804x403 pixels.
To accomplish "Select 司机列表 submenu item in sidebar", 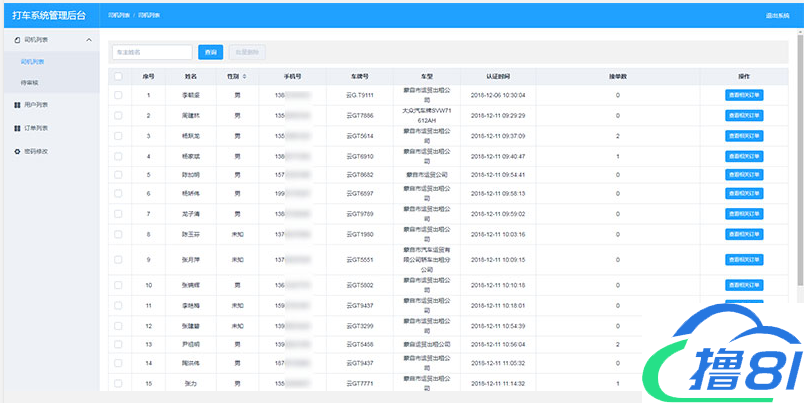I will (32, 62).
